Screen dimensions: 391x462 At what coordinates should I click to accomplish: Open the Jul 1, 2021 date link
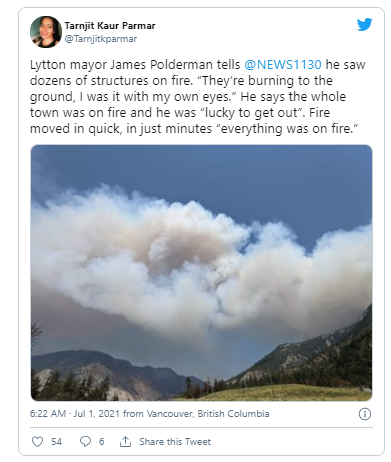pos(96,414)
